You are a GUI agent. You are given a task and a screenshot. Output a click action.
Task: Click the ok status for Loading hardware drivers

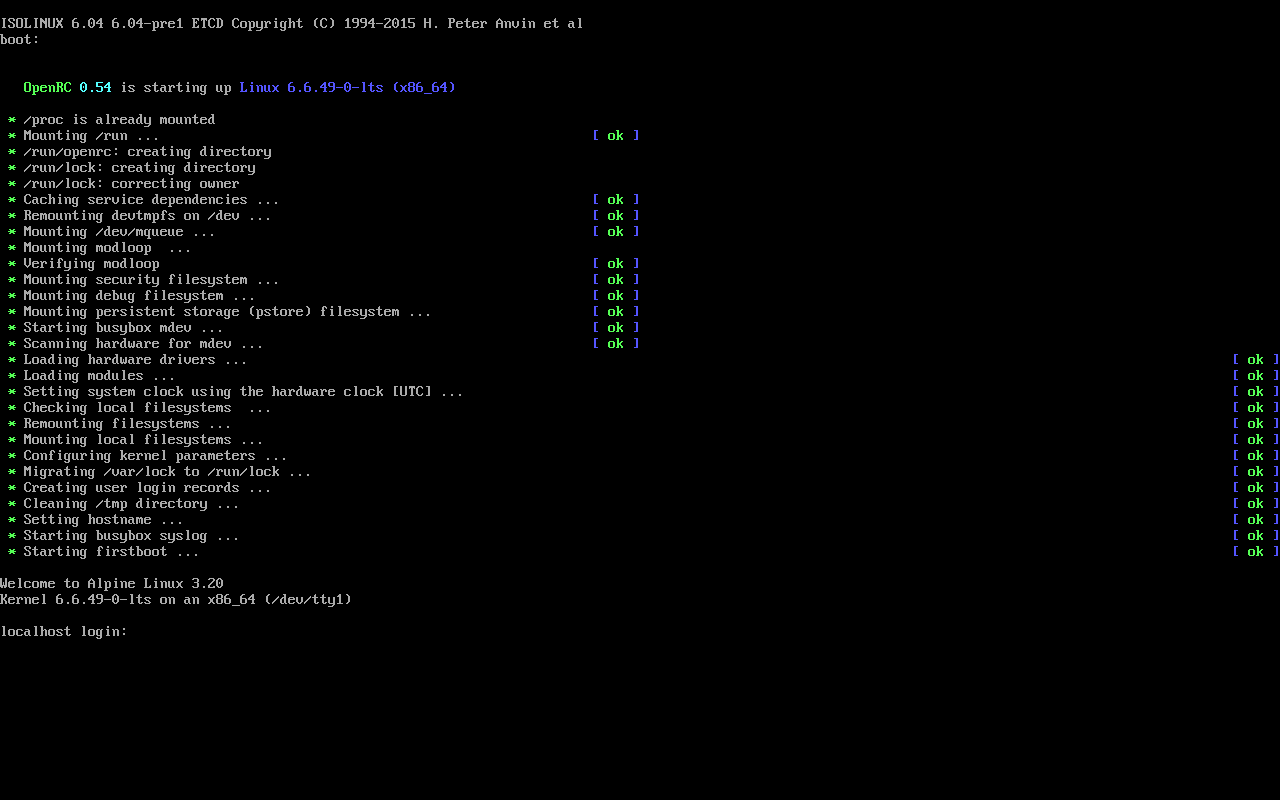[x=1255, y=360]
